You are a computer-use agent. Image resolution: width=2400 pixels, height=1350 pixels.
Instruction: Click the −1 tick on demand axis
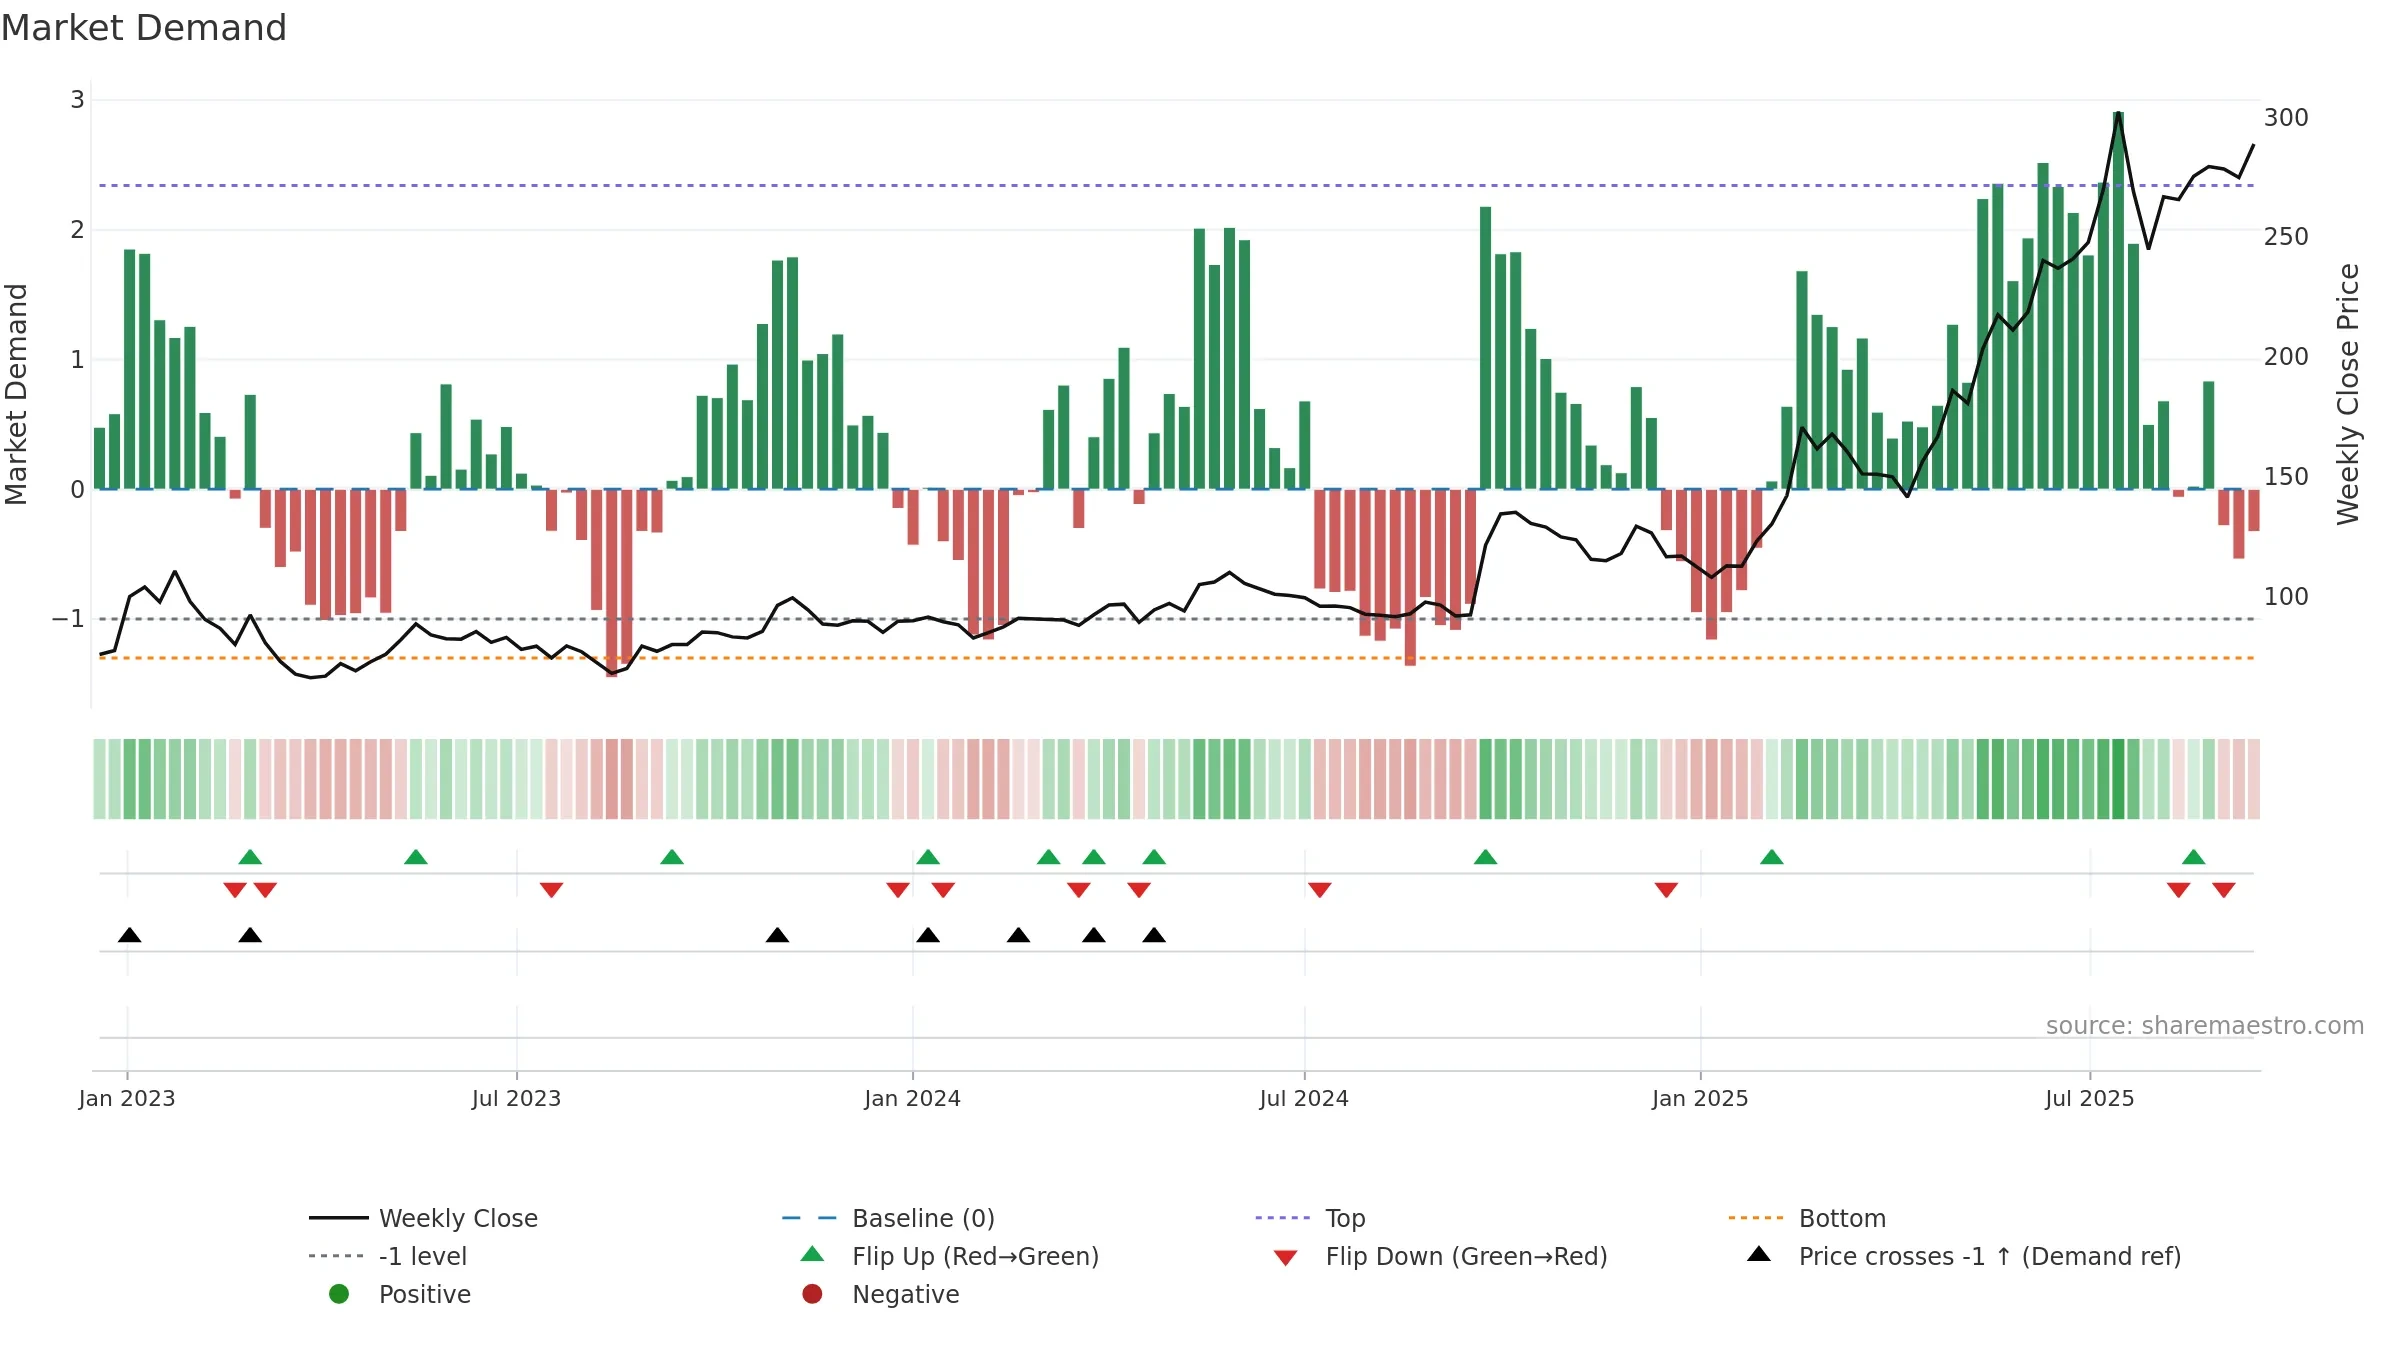point(68,619)
